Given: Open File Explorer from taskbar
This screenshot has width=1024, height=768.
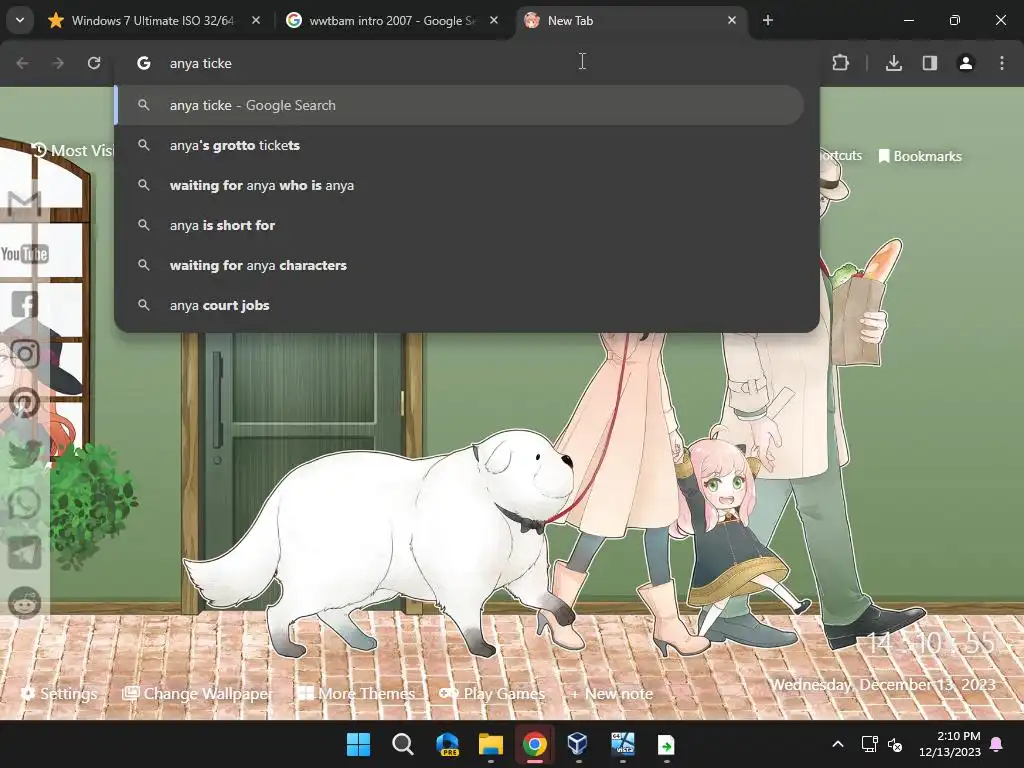Looking at the screenshot, I should click(491, 744).
